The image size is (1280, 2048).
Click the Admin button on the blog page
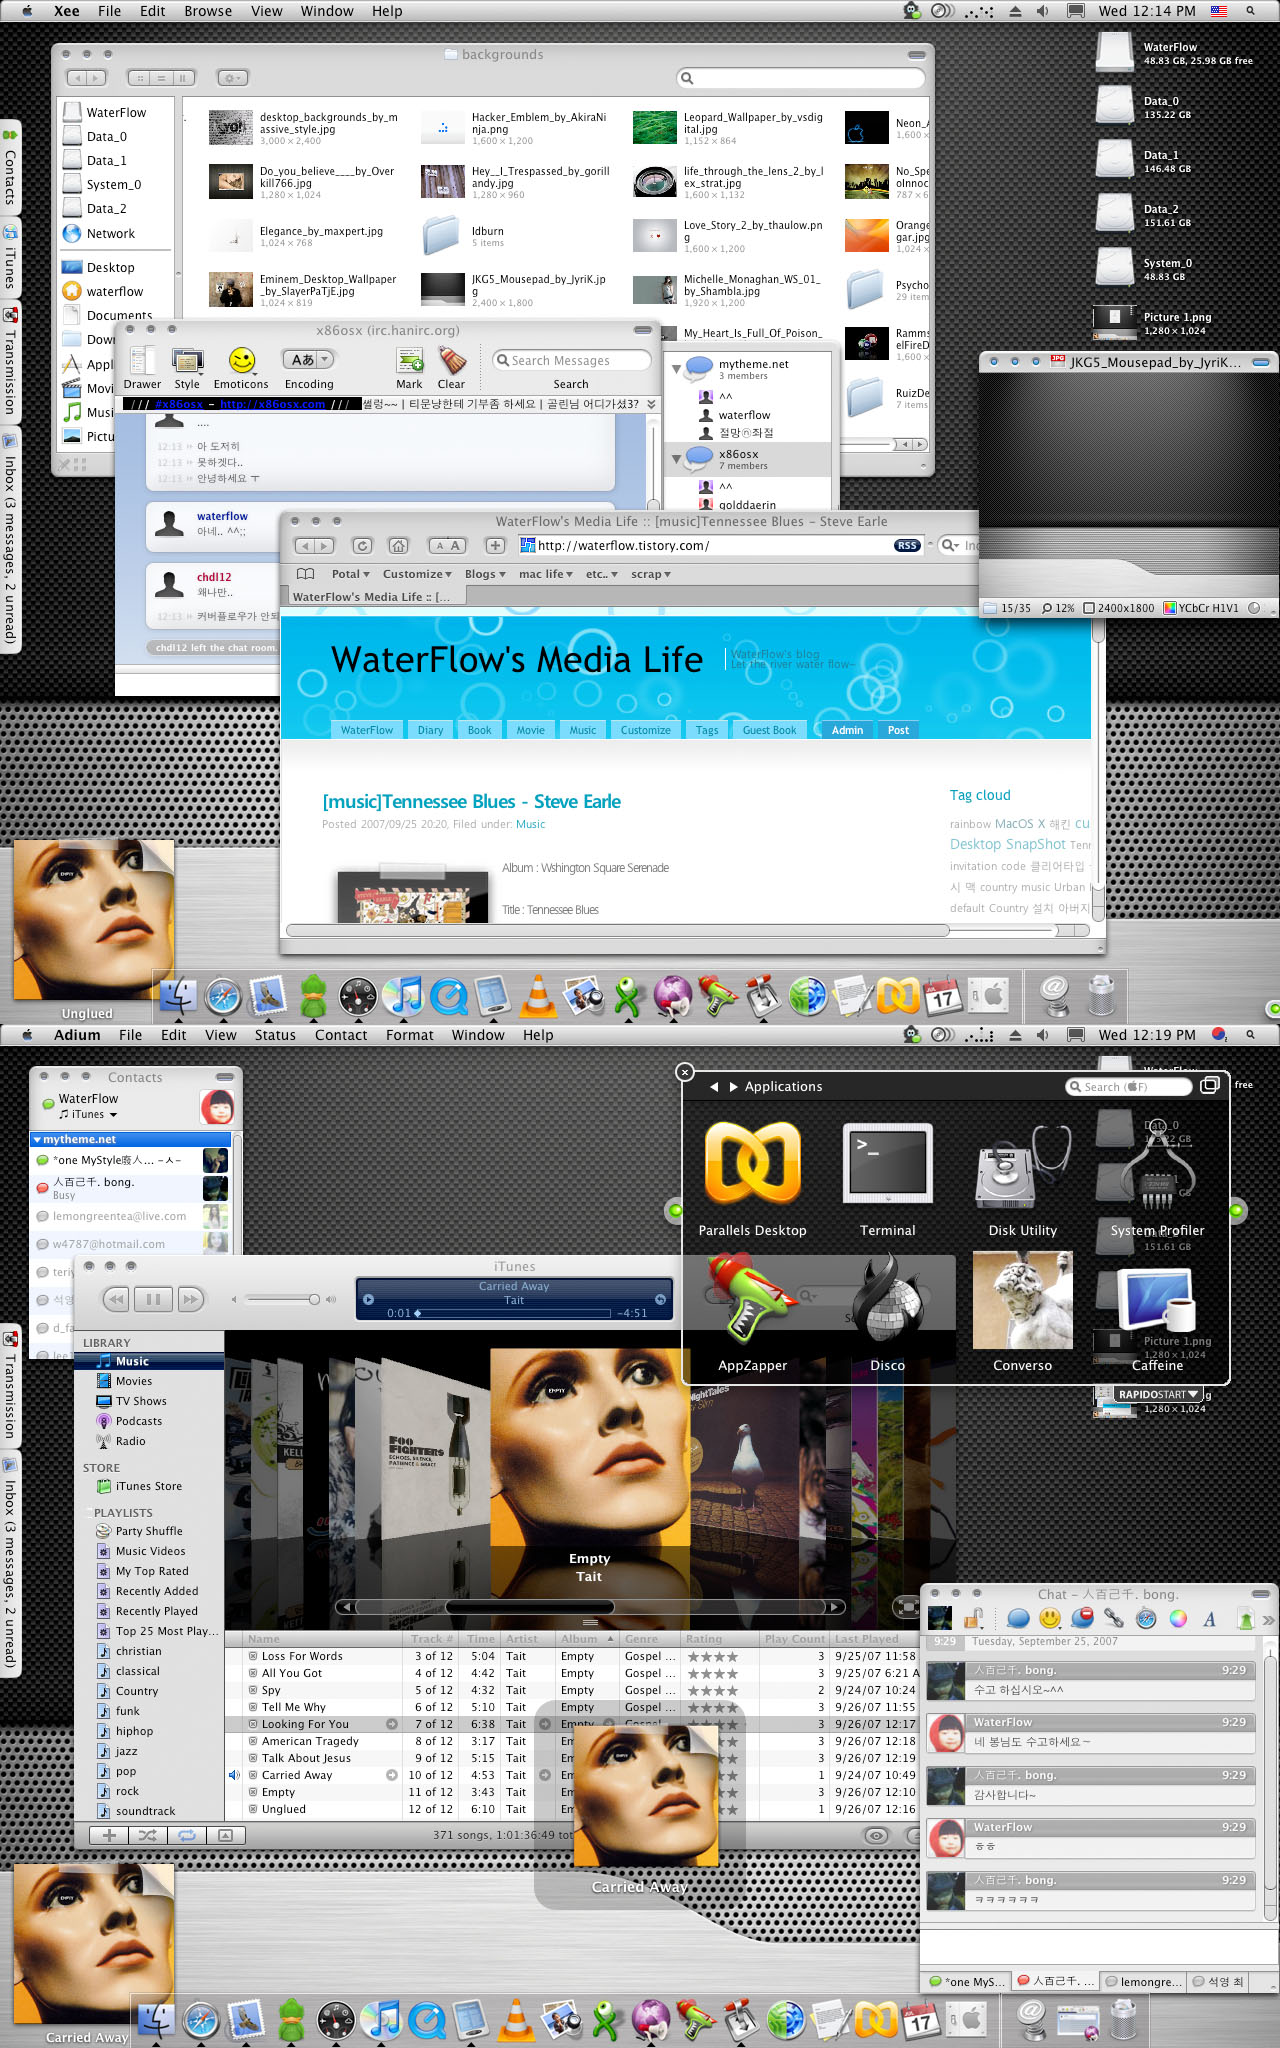pyautogui.click(x=847, y=730)
